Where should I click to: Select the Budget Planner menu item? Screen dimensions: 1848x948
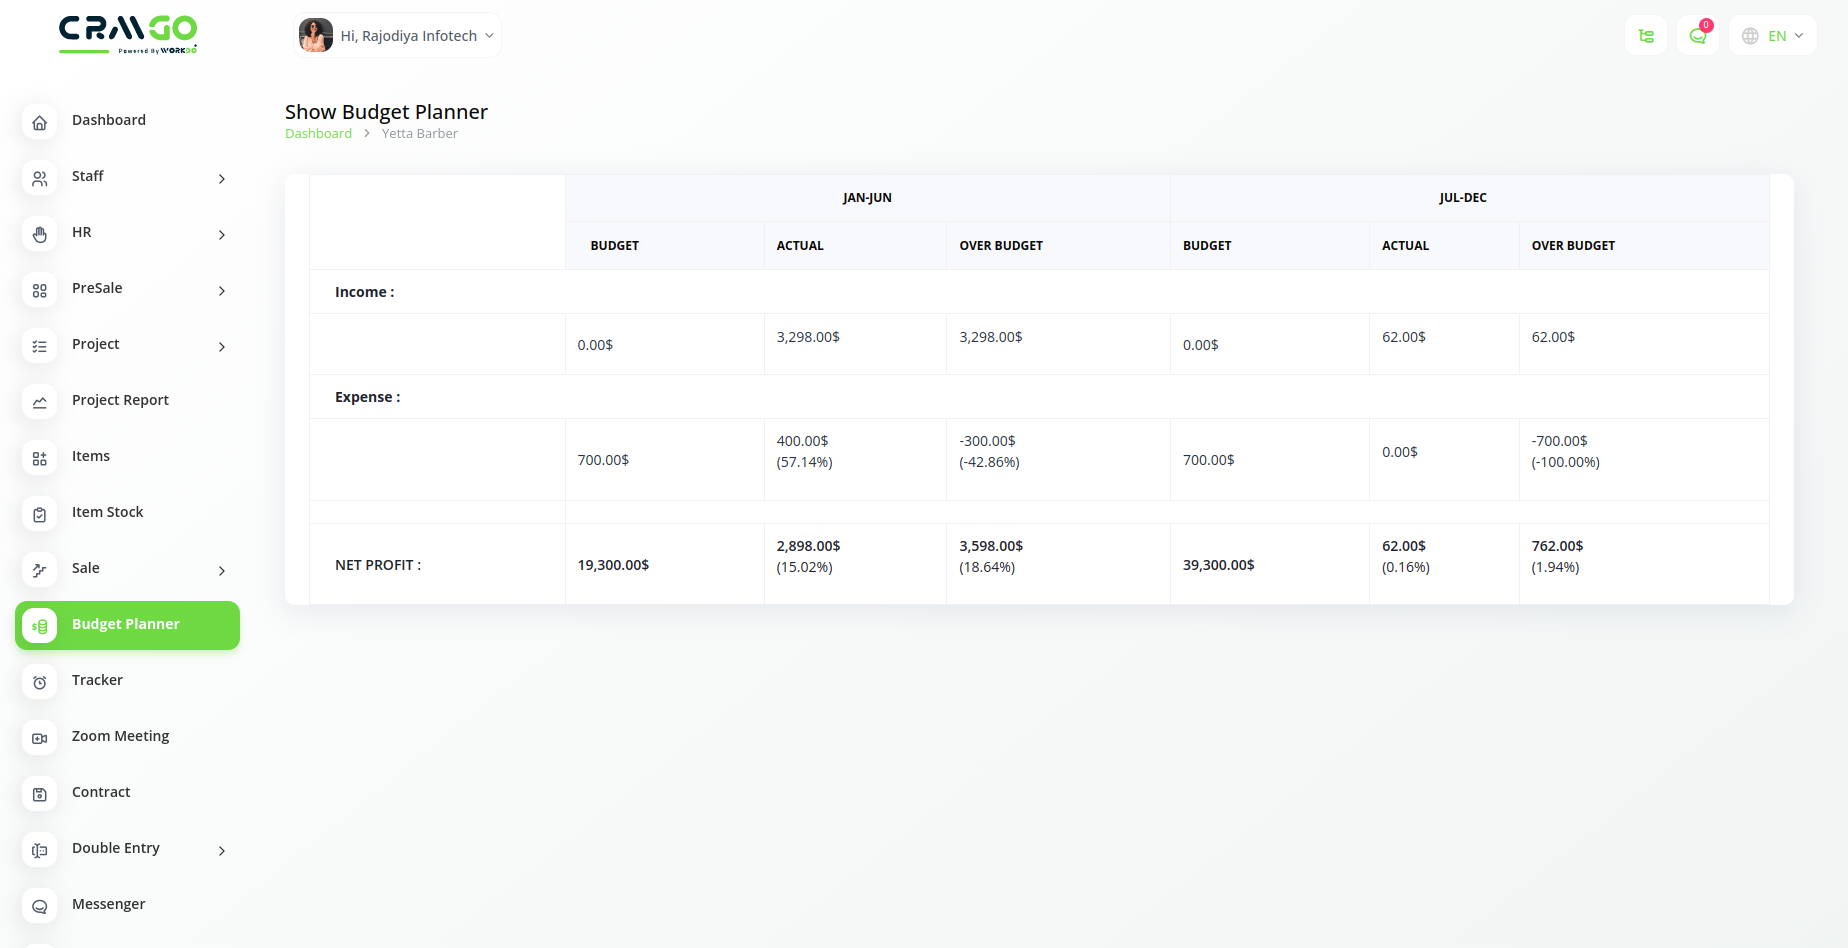[127, 625]
